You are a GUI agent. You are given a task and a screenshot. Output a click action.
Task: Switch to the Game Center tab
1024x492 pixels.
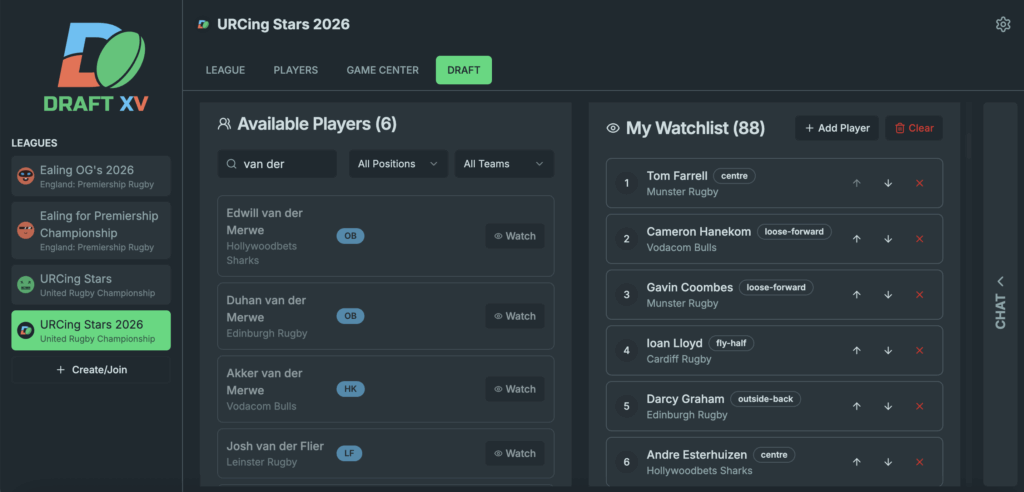[x=382, y=70]
